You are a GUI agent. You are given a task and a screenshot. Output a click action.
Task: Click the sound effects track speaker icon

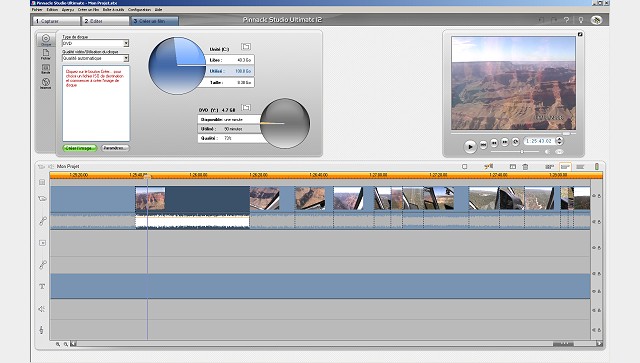pos(42,309)
